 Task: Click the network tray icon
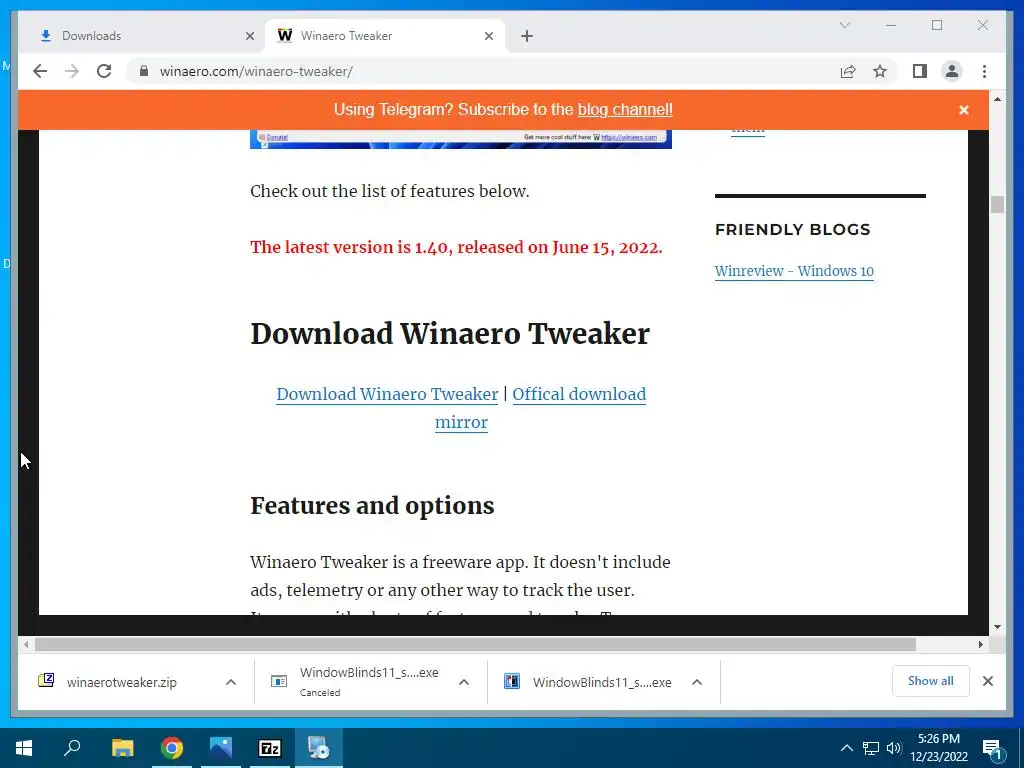(871, 748)
